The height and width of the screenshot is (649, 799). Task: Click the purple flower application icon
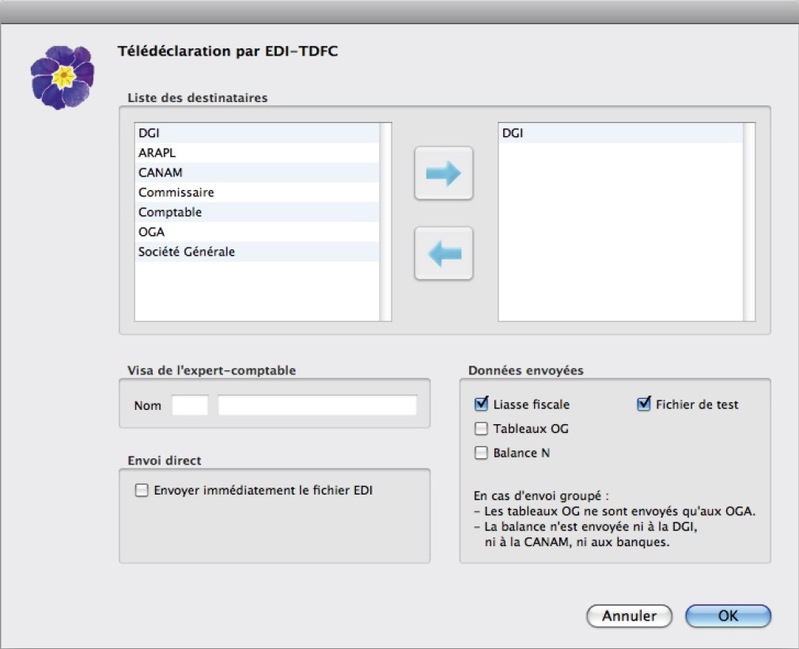click(x=62, y=77)
